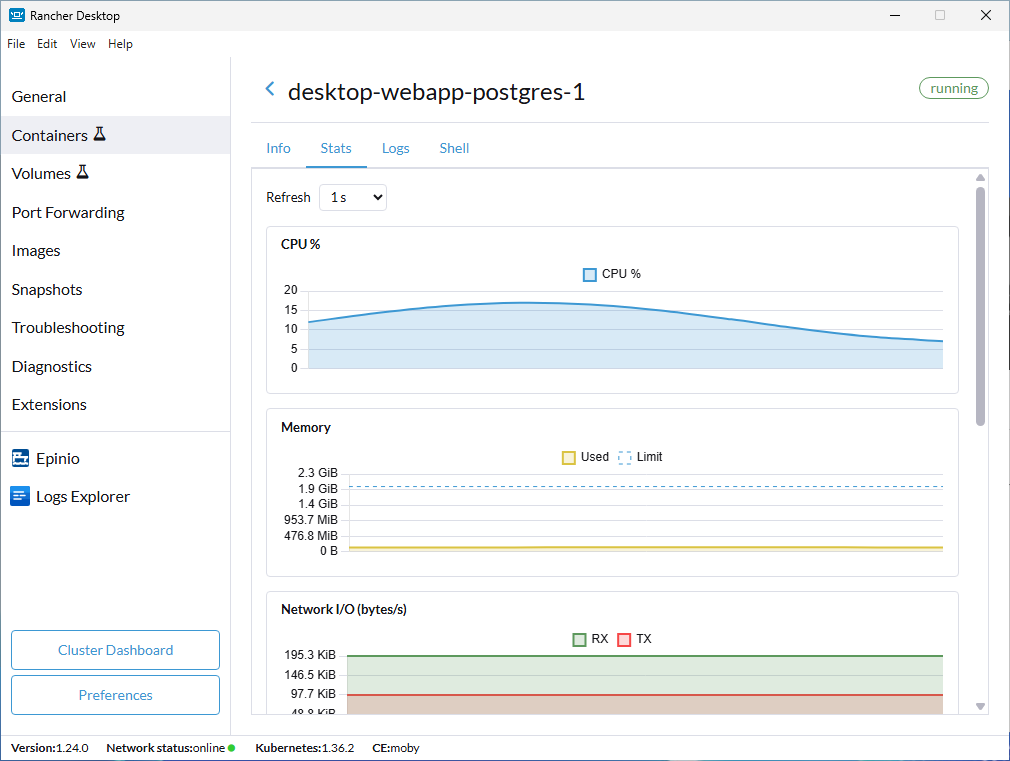This screenshot has width=1010, height=761.
Task: Minimize the Rancher Desktop window
Action: click(895, 15)
